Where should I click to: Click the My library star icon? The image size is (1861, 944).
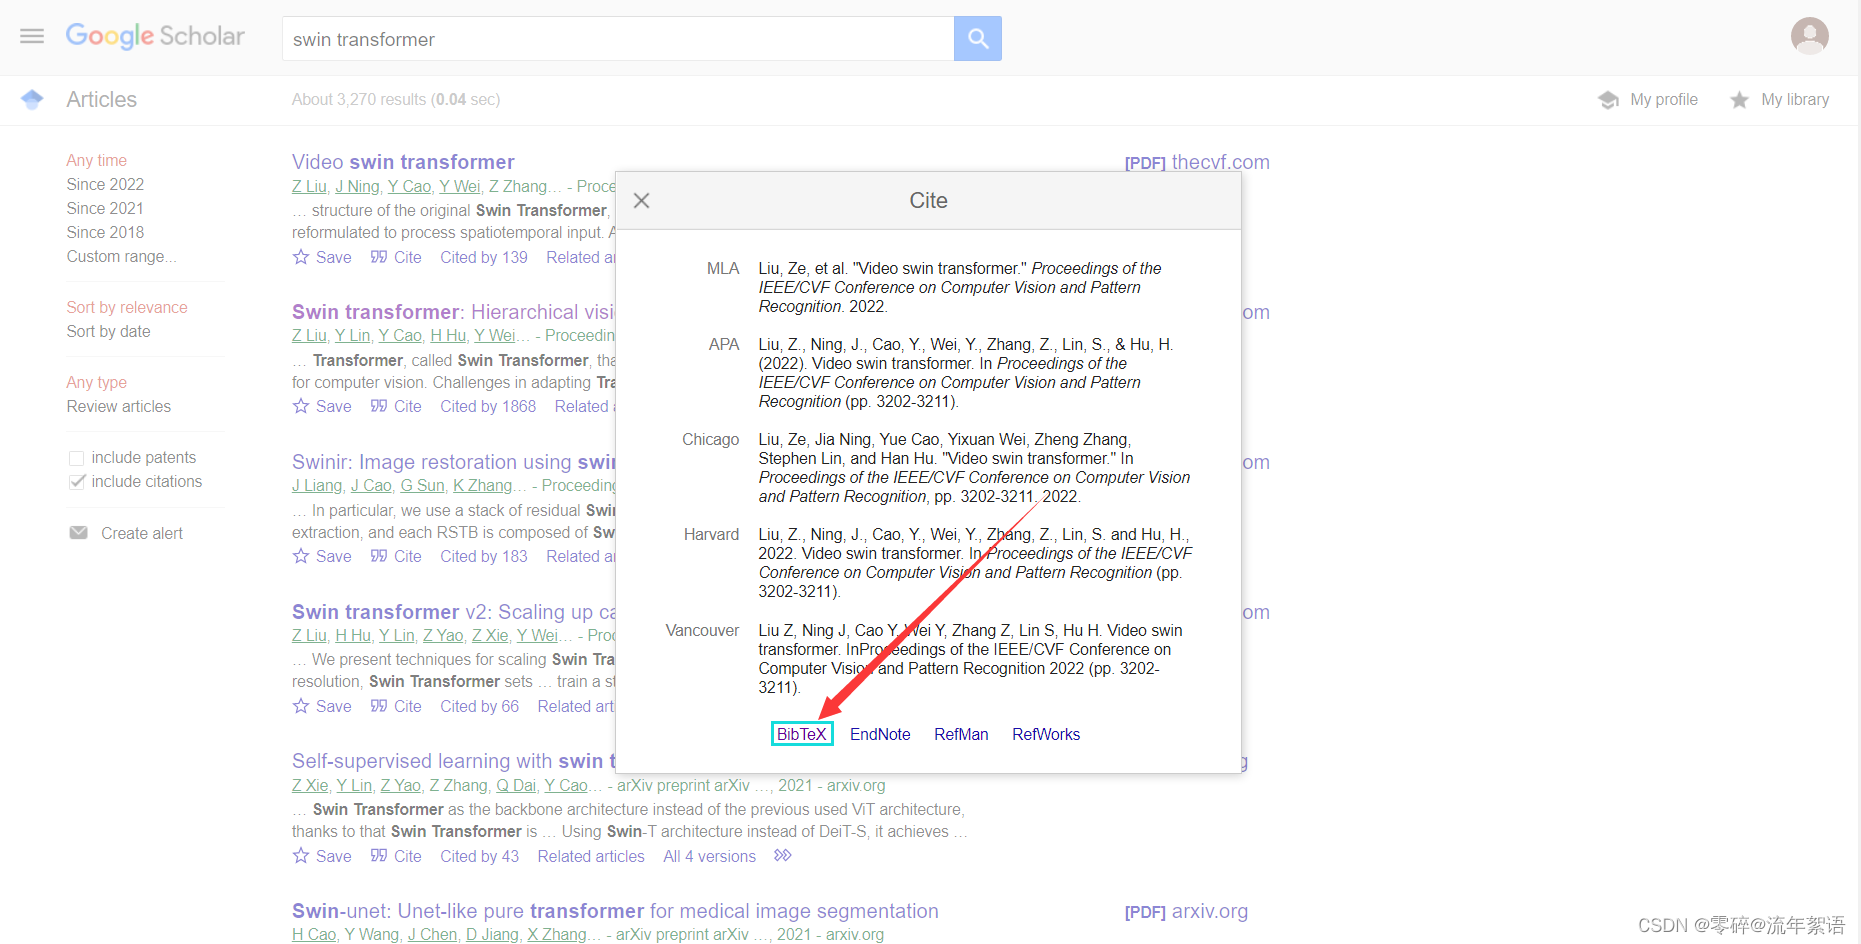pyautogui.click(x=1740, y=100)
